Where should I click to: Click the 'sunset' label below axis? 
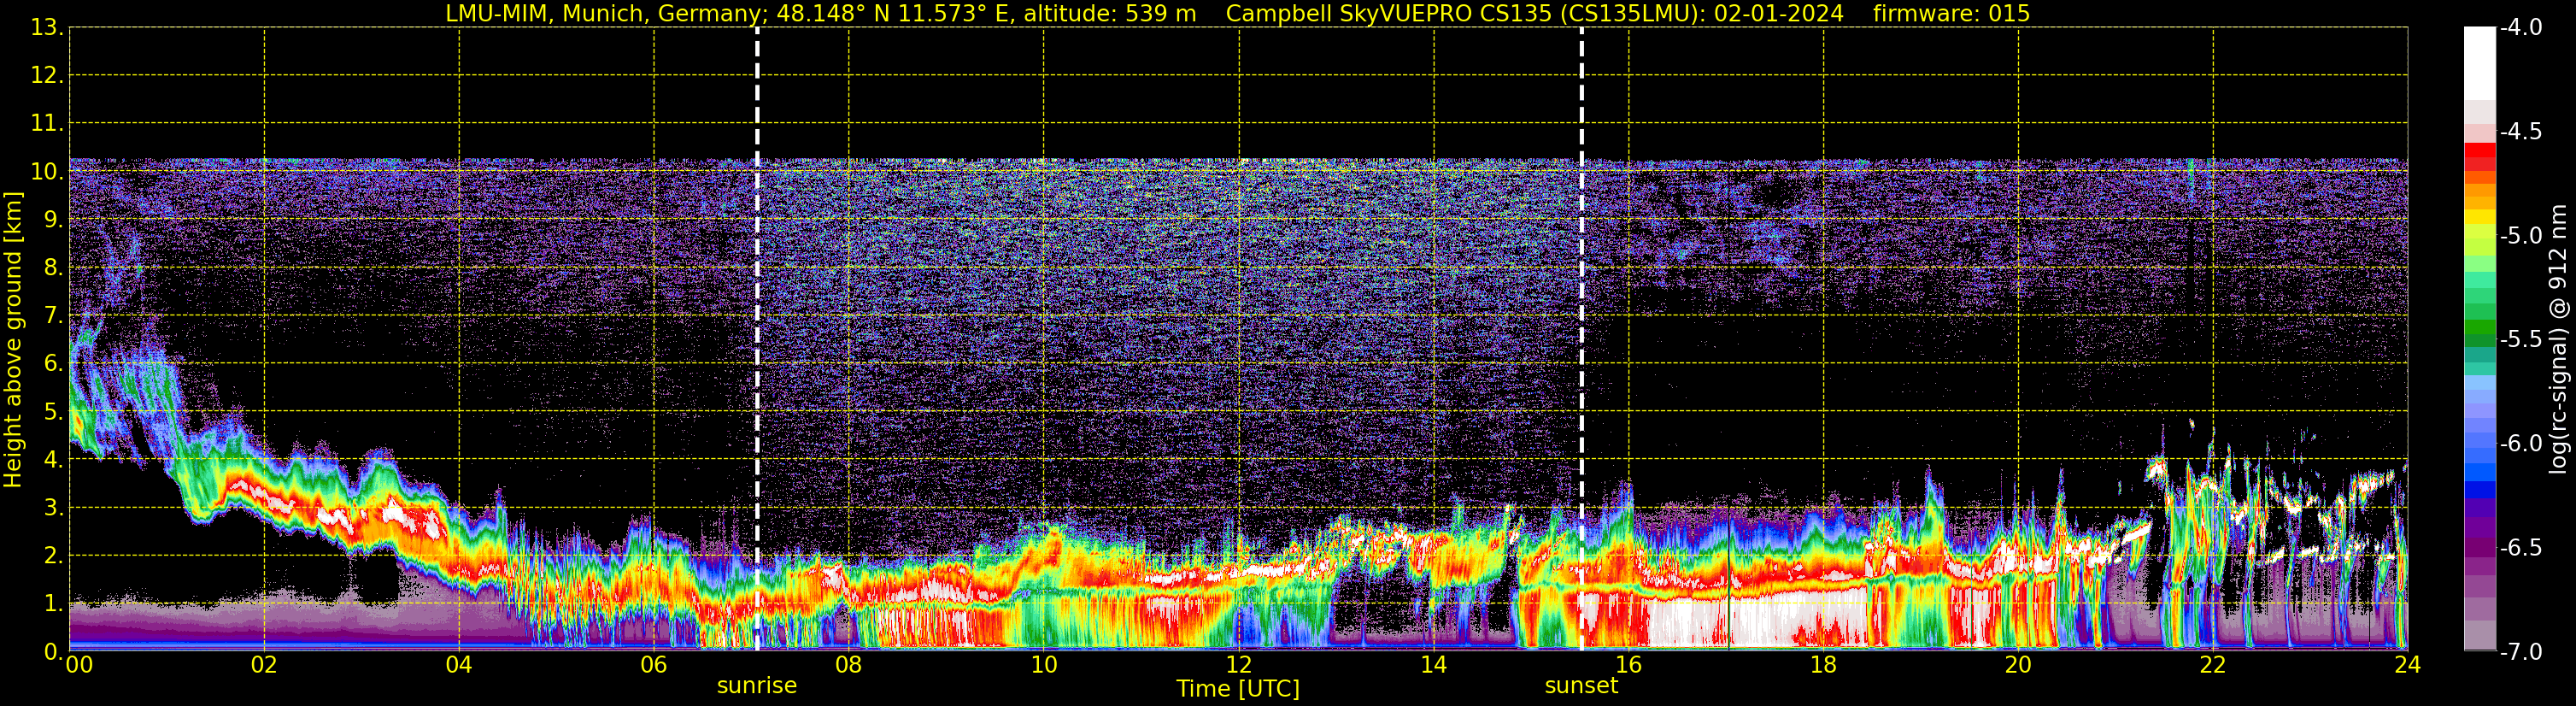(1581, 686)
